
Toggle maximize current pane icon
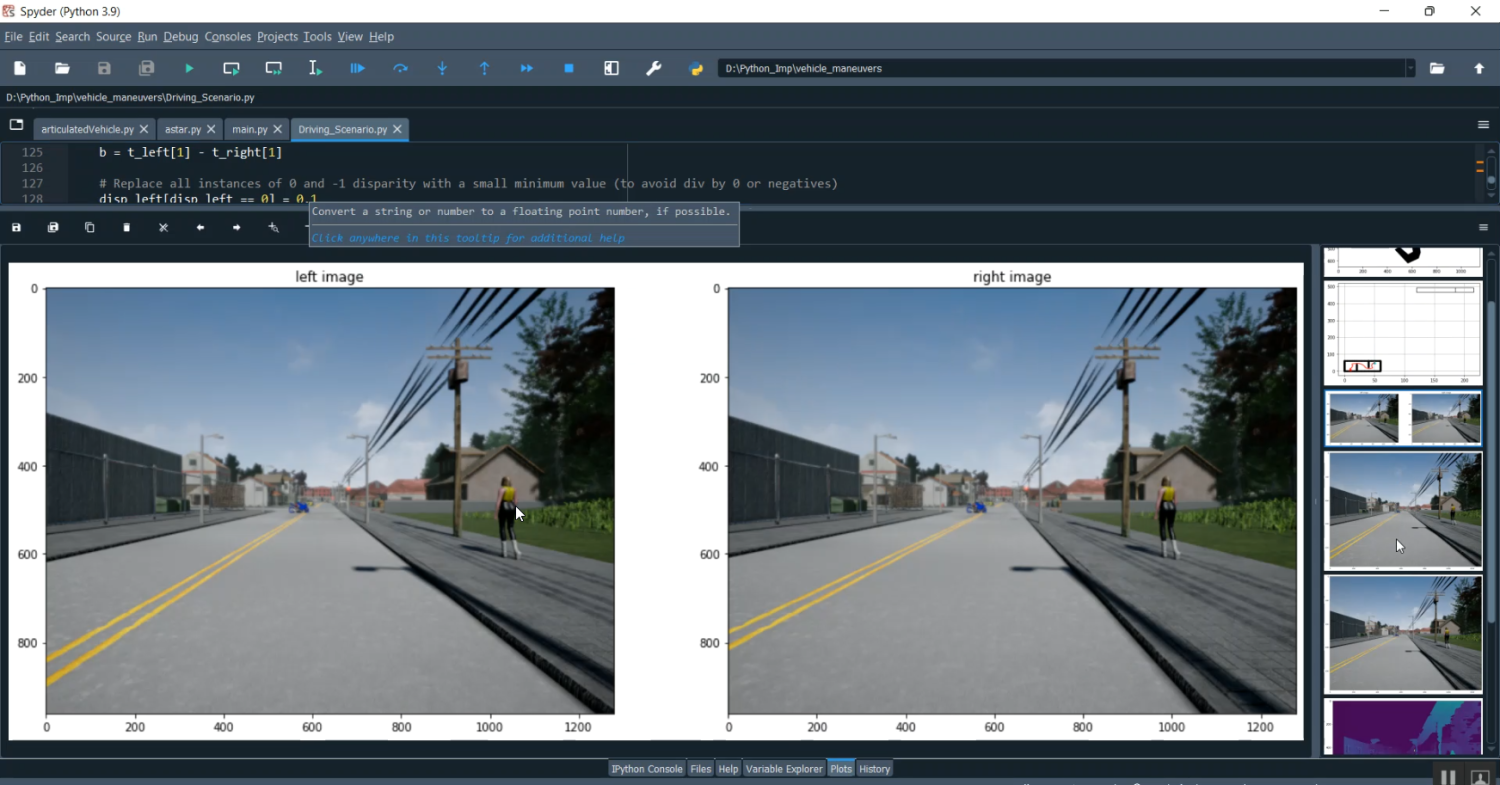611,68
